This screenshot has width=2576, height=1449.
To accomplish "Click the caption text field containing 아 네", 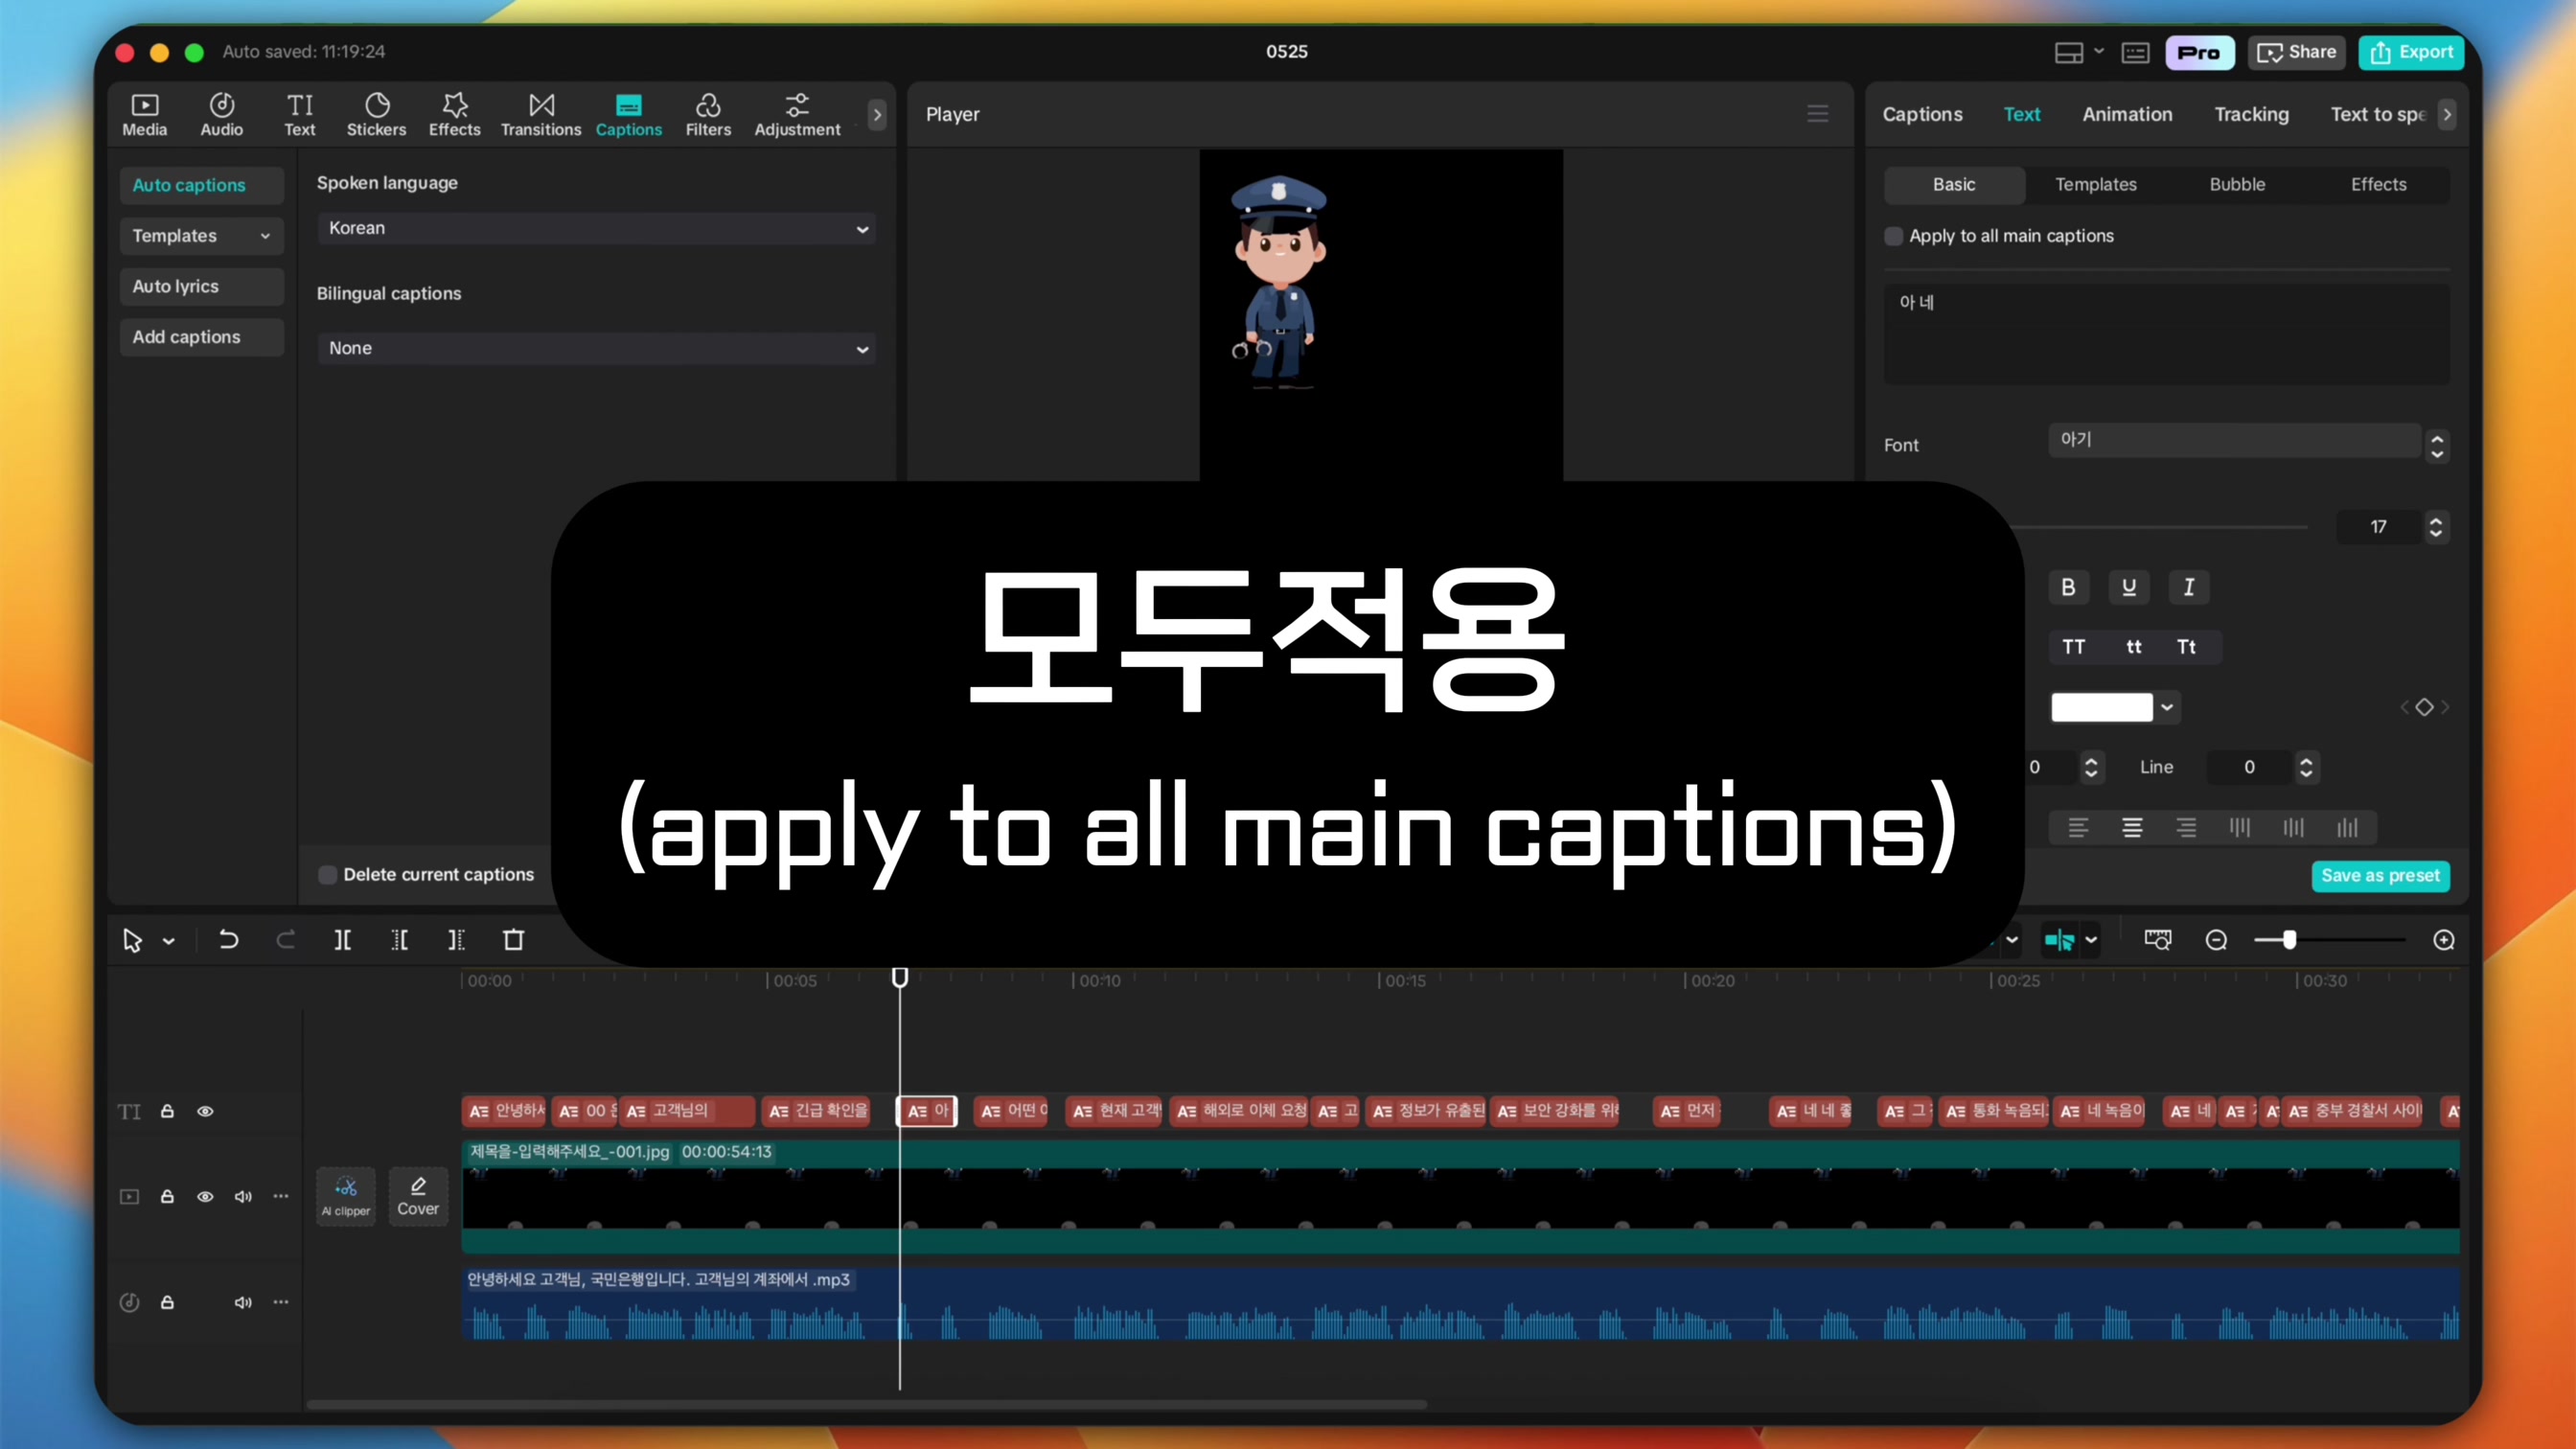I will click(2166, 334).
